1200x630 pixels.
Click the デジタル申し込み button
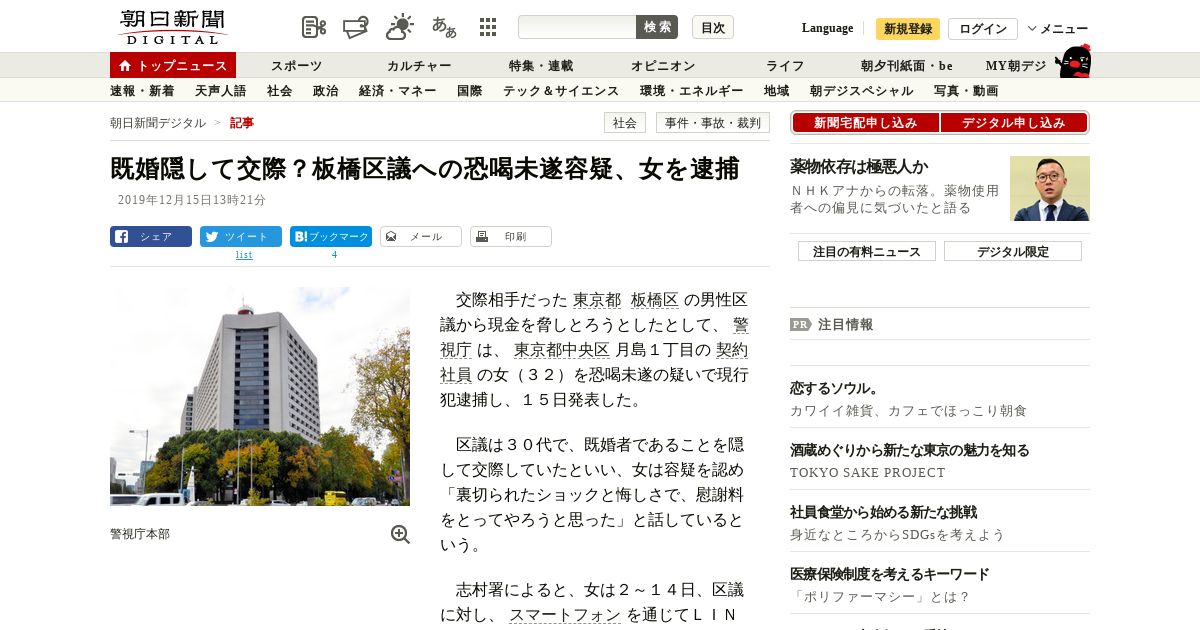click(1014, 123)
